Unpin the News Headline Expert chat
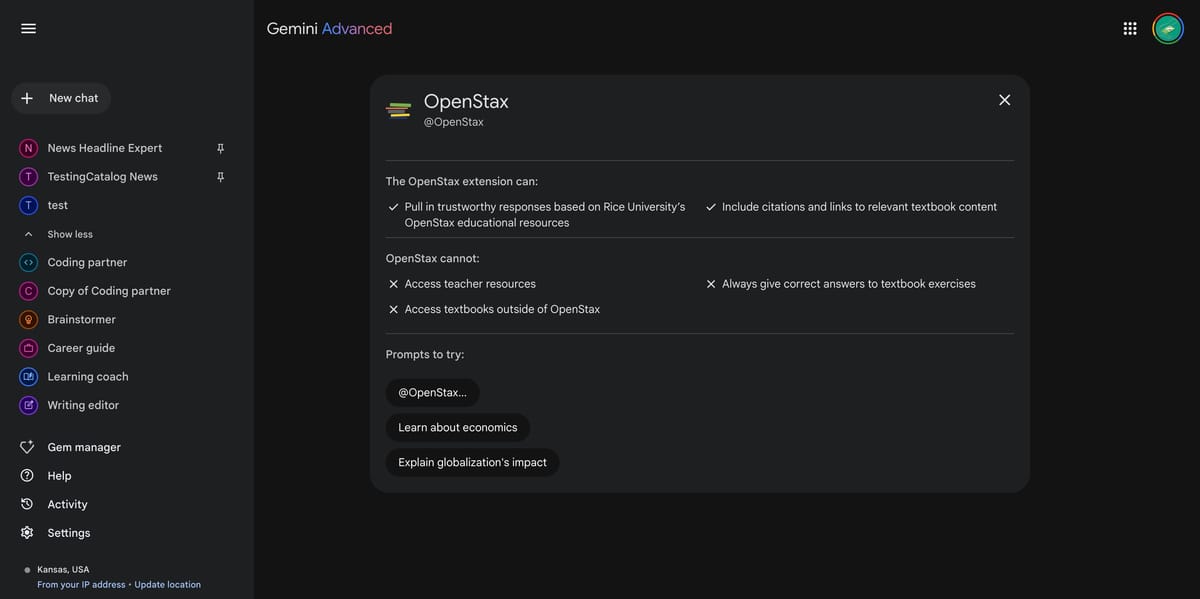Viewport: 1200px width, 599px height. 219,146
